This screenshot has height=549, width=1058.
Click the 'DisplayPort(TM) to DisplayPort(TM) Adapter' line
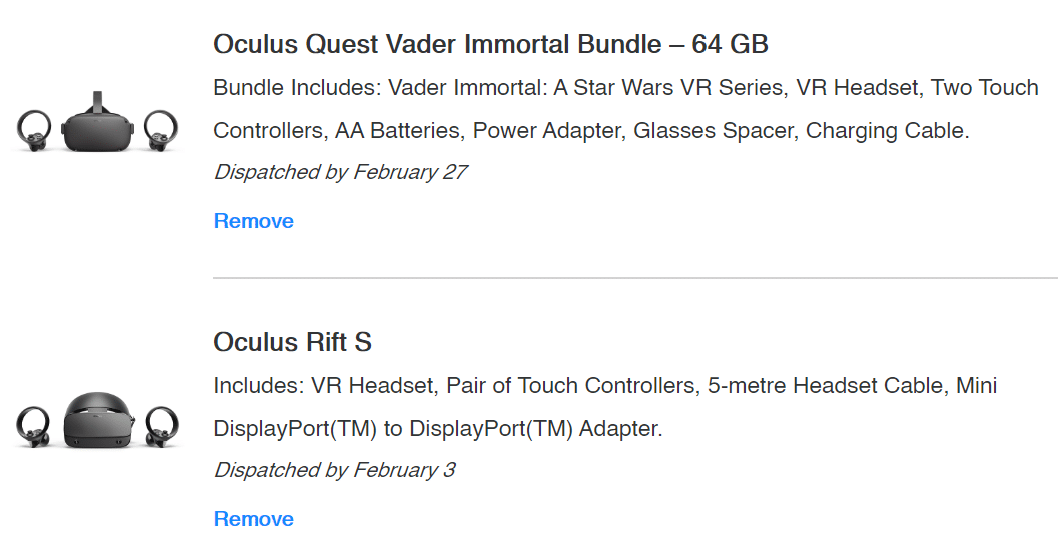438,429
